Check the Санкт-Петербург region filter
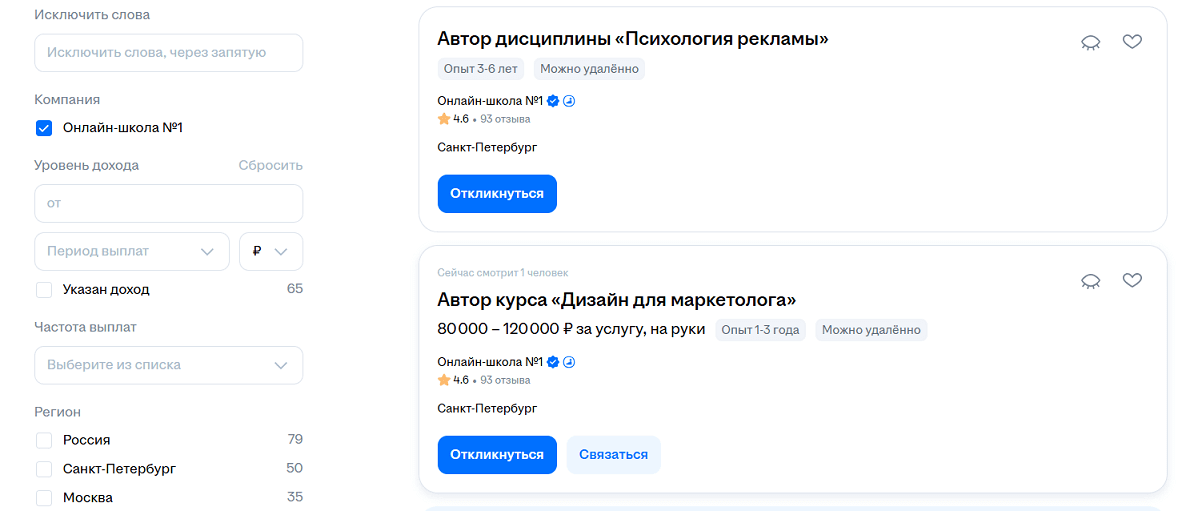 click(x=44, y=469)
